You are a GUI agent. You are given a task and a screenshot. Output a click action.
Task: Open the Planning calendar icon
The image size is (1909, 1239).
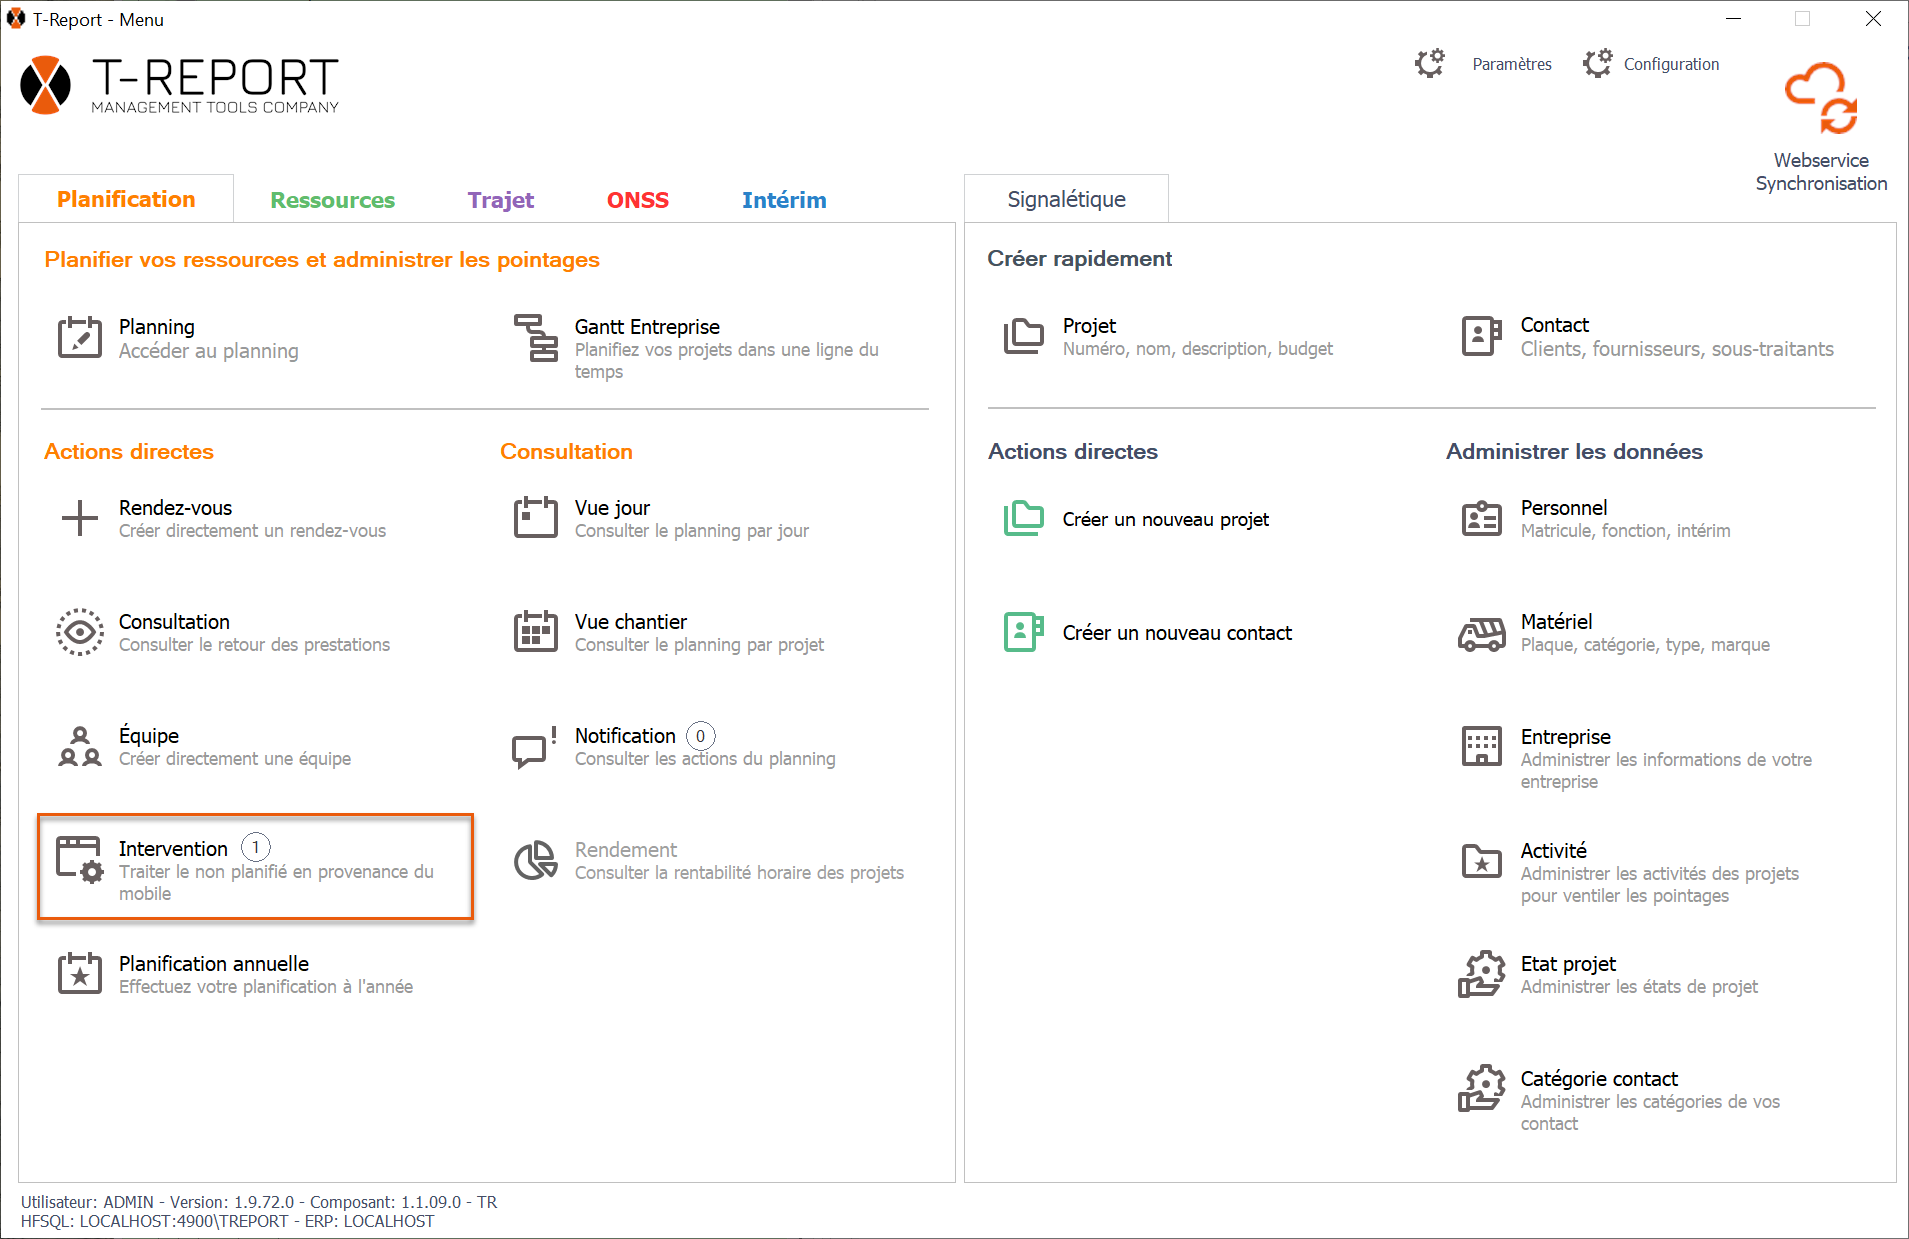[80, 337]
